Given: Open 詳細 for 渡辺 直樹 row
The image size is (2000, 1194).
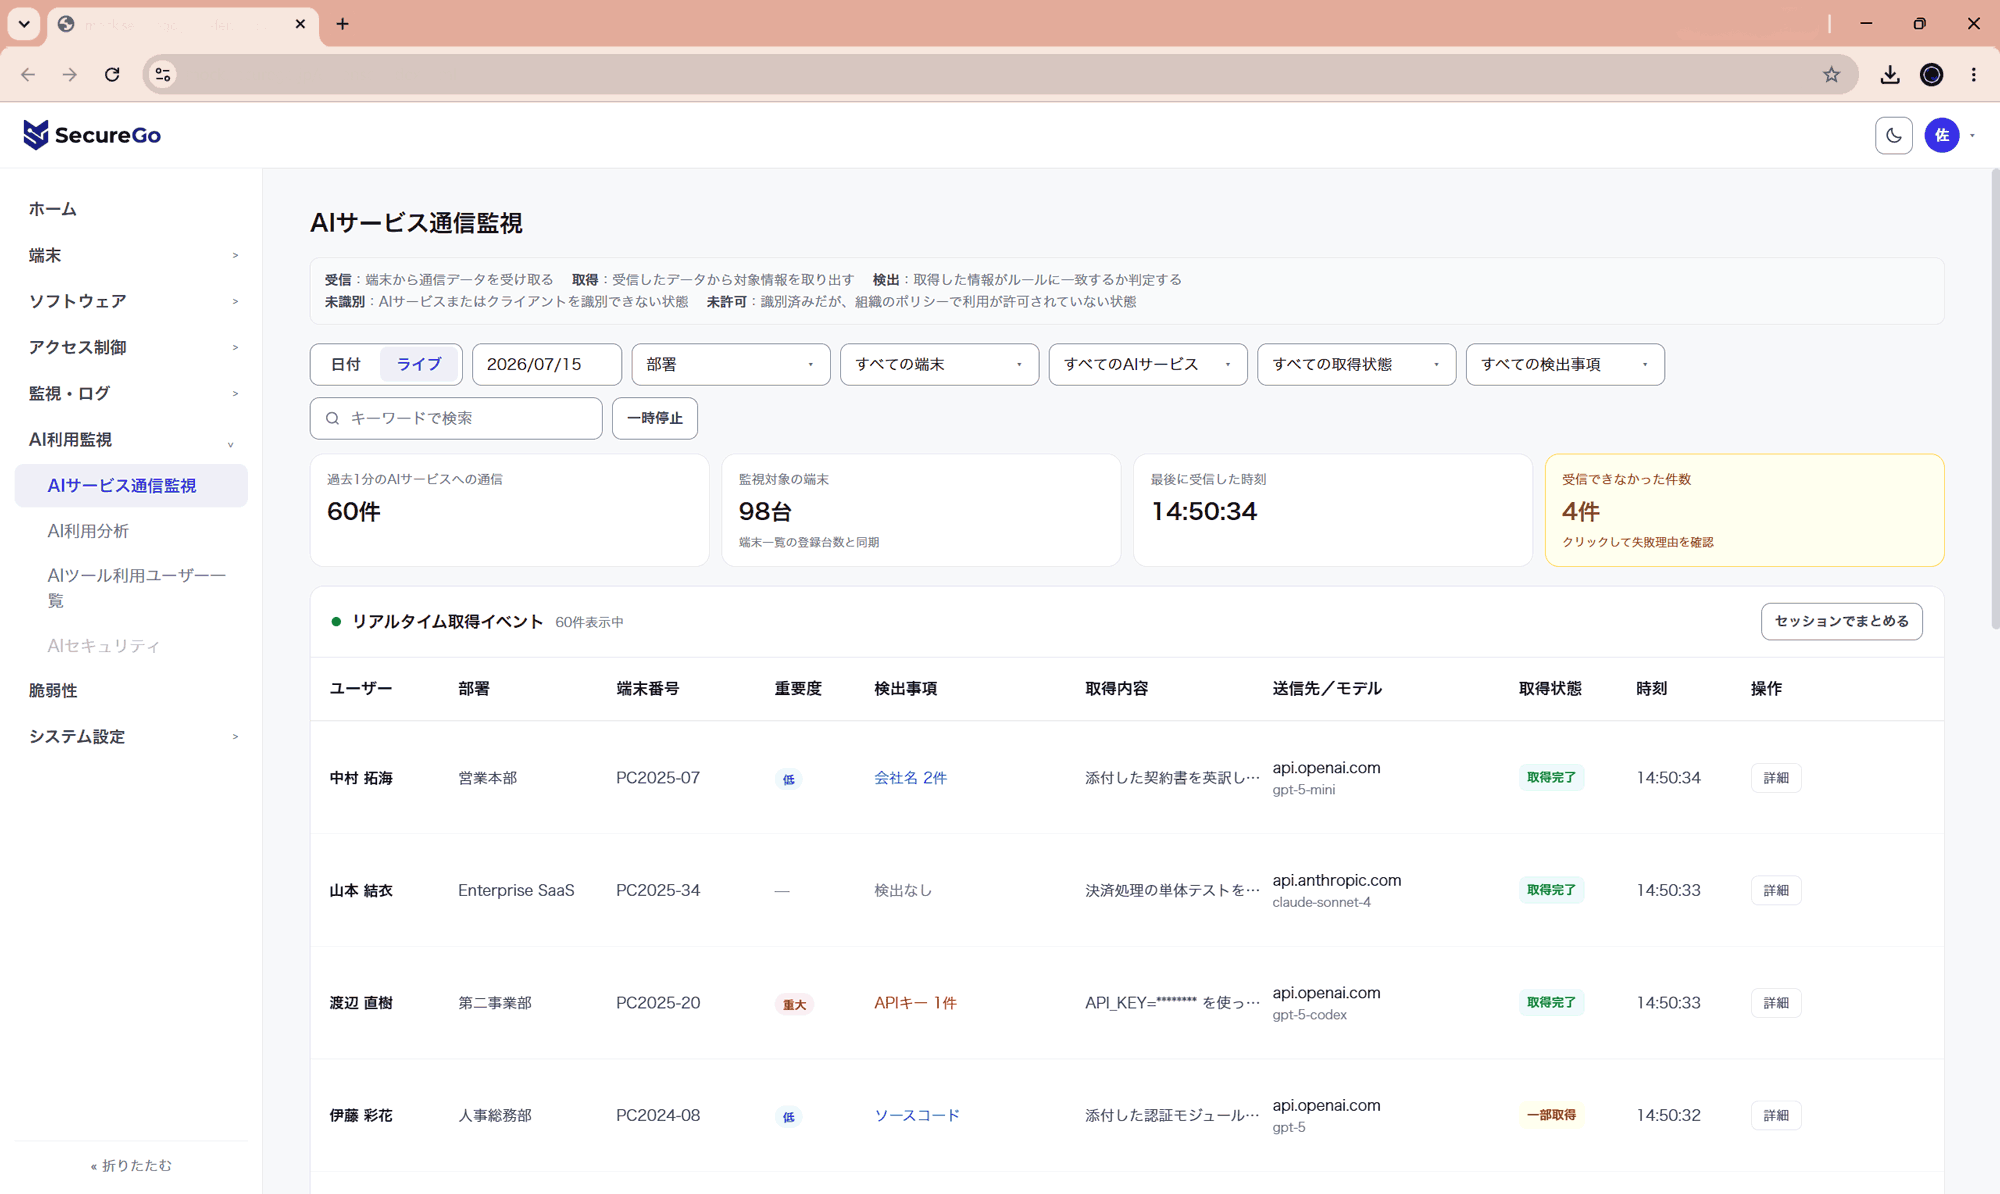Looking at the screenshot, I should tap(1776, 1003).
